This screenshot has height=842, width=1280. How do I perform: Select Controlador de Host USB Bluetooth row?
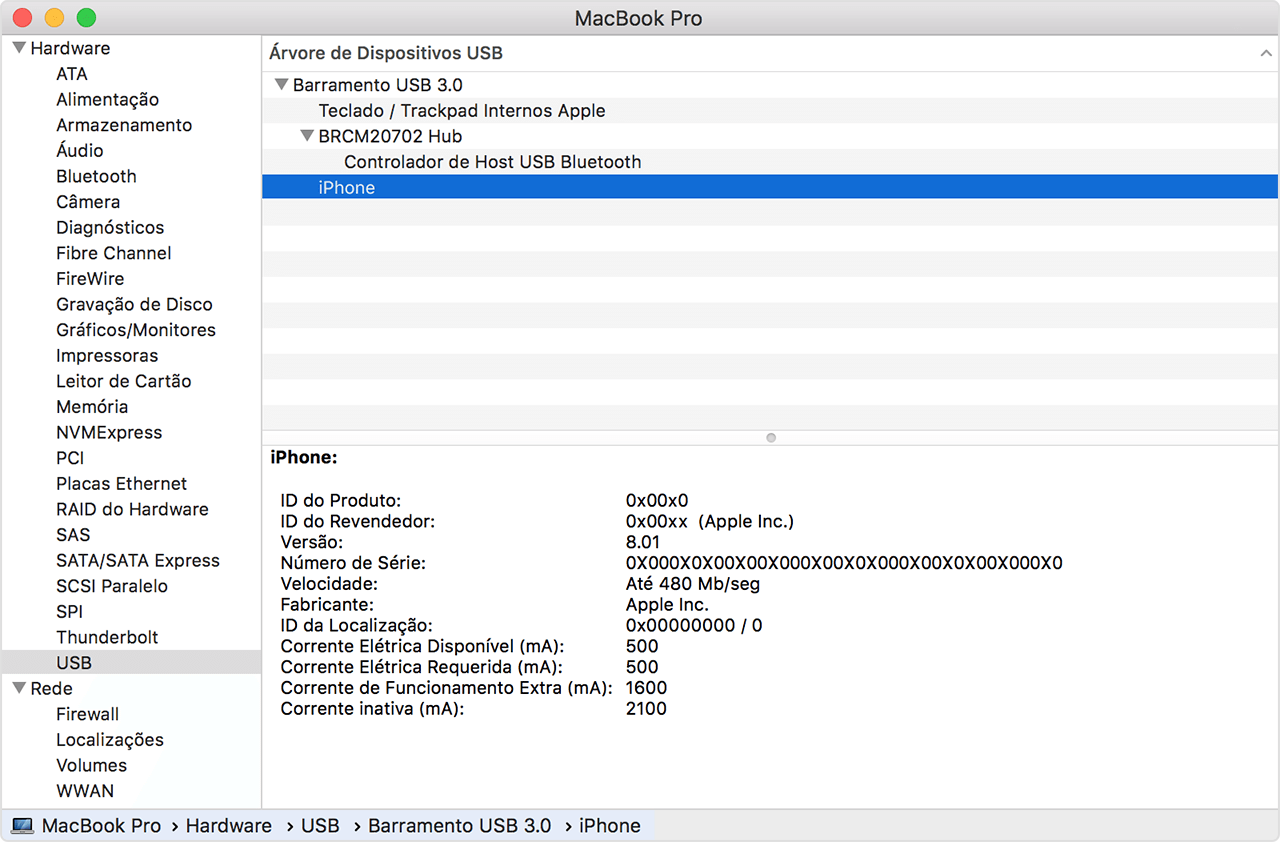tap(770, 162)
